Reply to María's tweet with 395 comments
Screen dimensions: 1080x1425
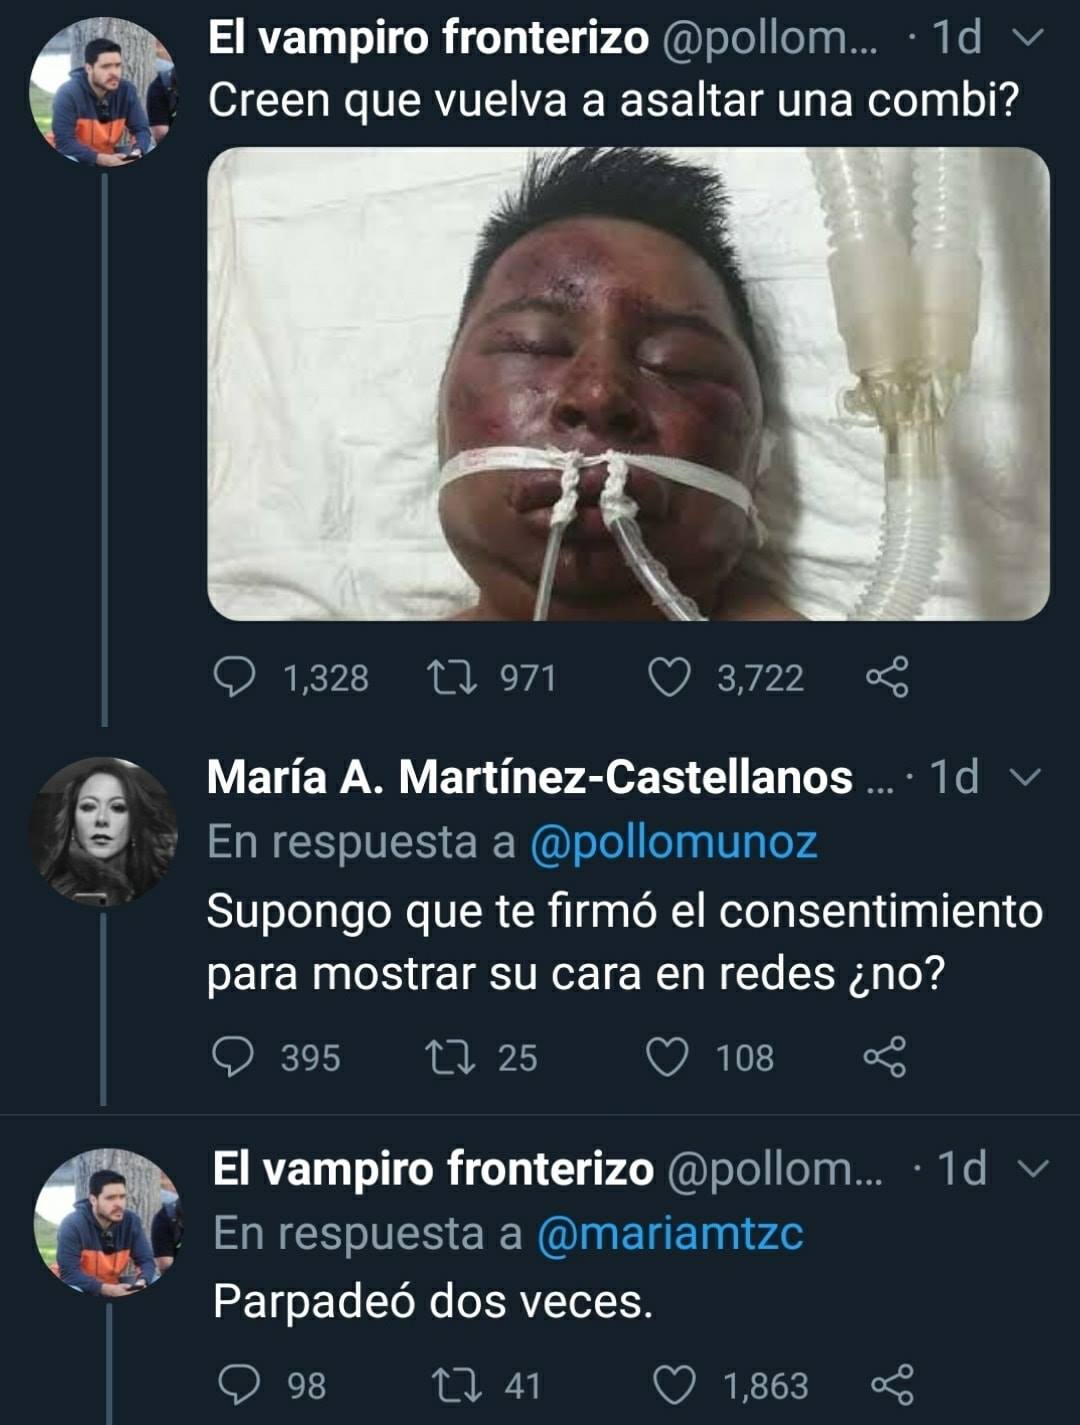click(x=233, y=1057)
